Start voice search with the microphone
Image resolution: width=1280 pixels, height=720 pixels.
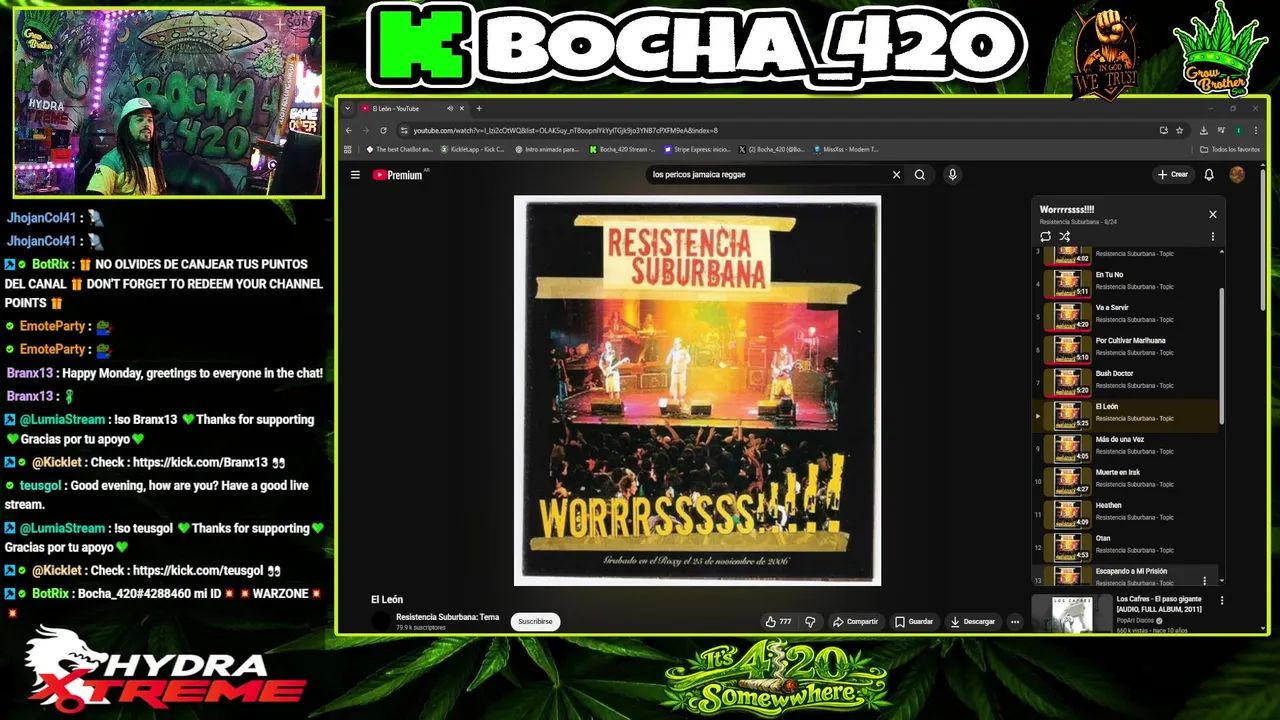952,175
